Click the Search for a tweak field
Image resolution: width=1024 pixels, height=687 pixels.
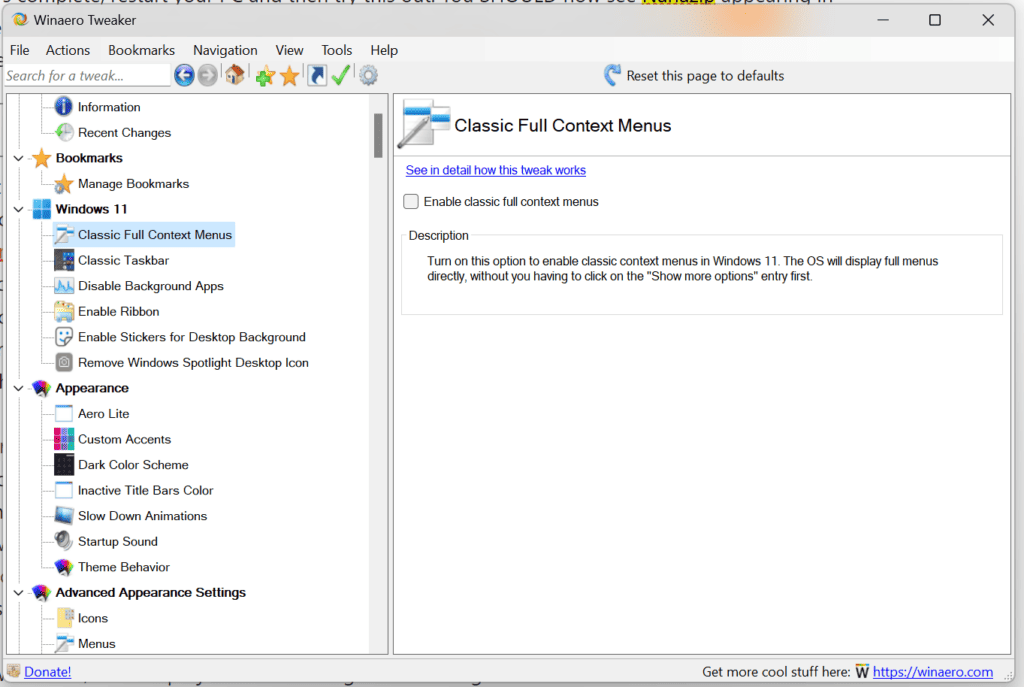coord(87,76)
